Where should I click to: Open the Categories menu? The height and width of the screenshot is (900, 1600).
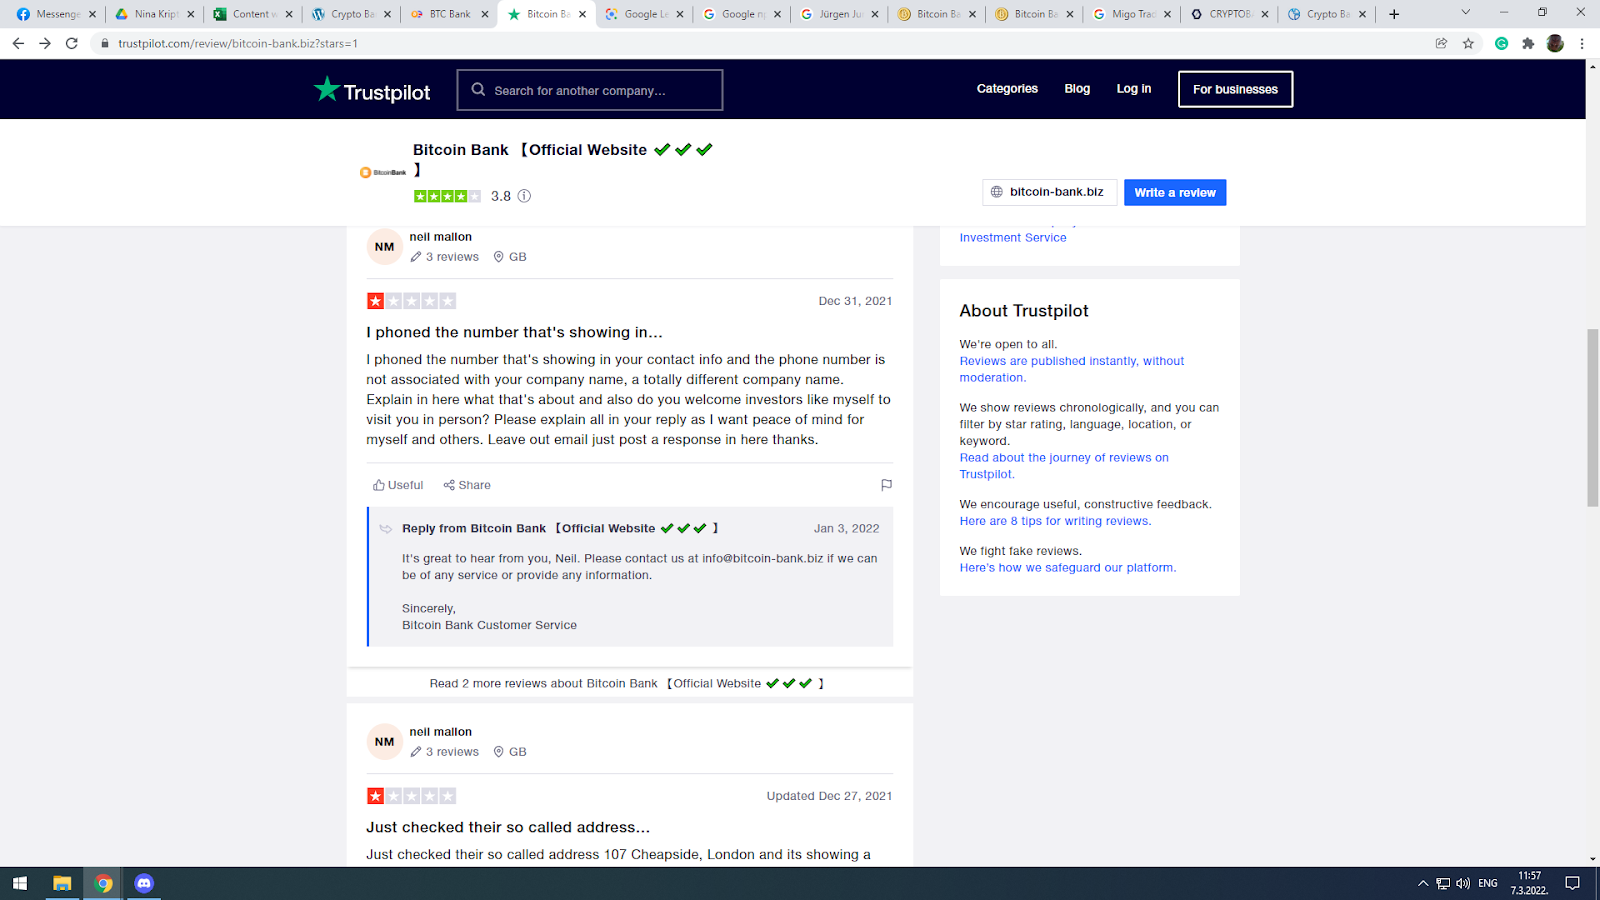[x=1007, y=89]
